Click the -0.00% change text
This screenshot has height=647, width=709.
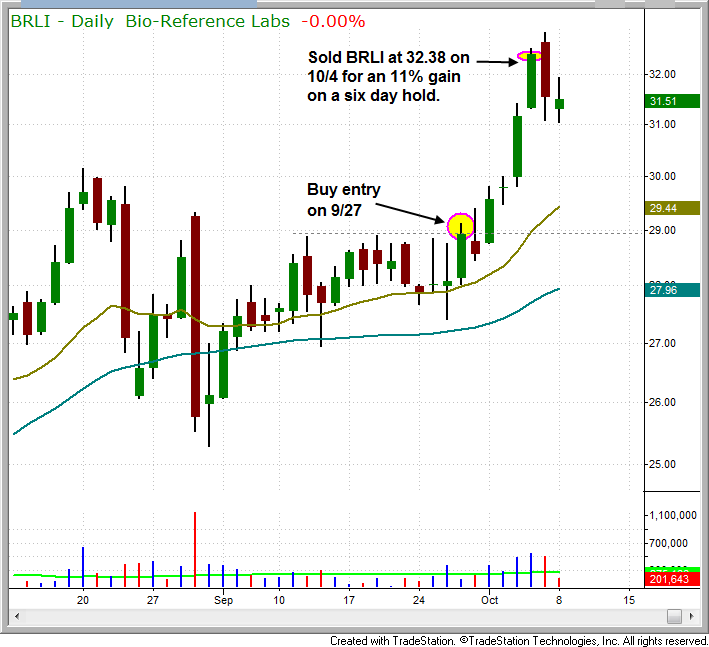(x=333, y=21)
